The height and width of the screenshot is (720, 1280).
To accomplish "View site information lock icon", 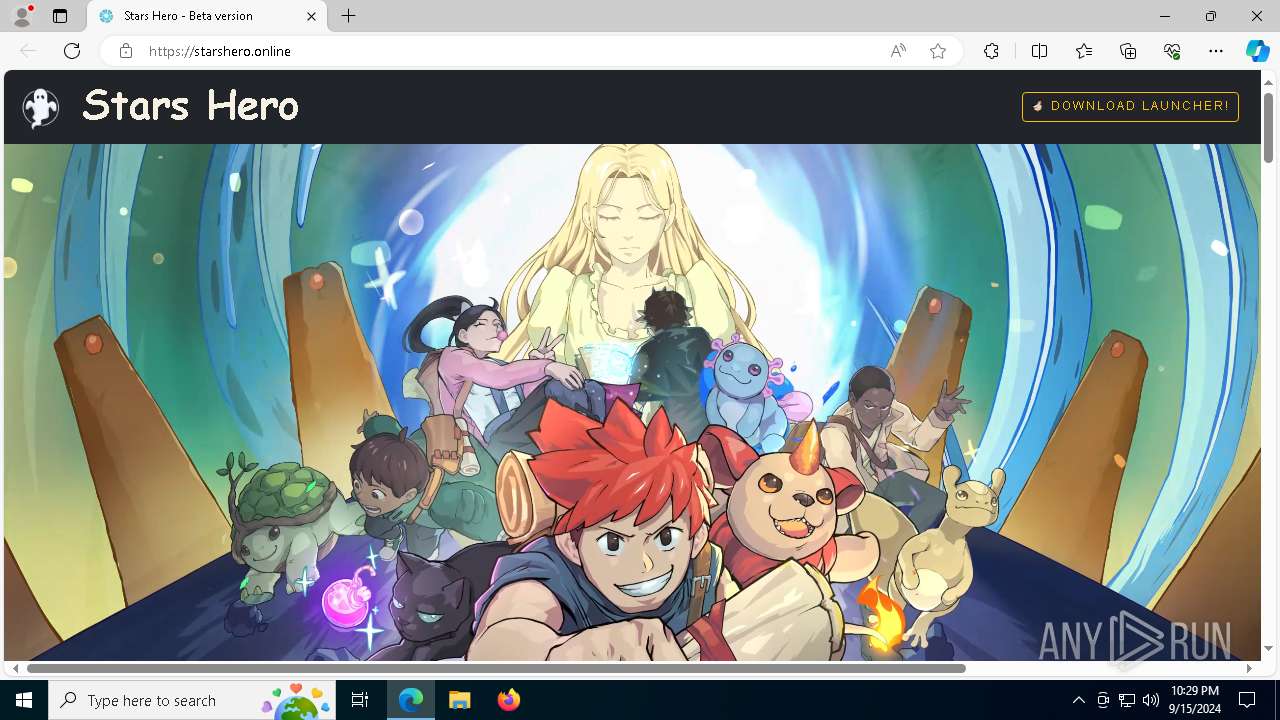I will tap(125, 51).
